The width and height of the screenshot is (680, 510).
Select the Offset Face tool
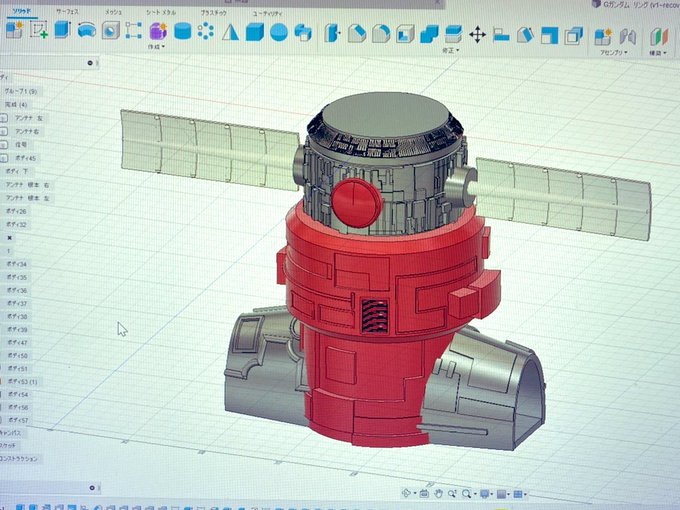454,34
